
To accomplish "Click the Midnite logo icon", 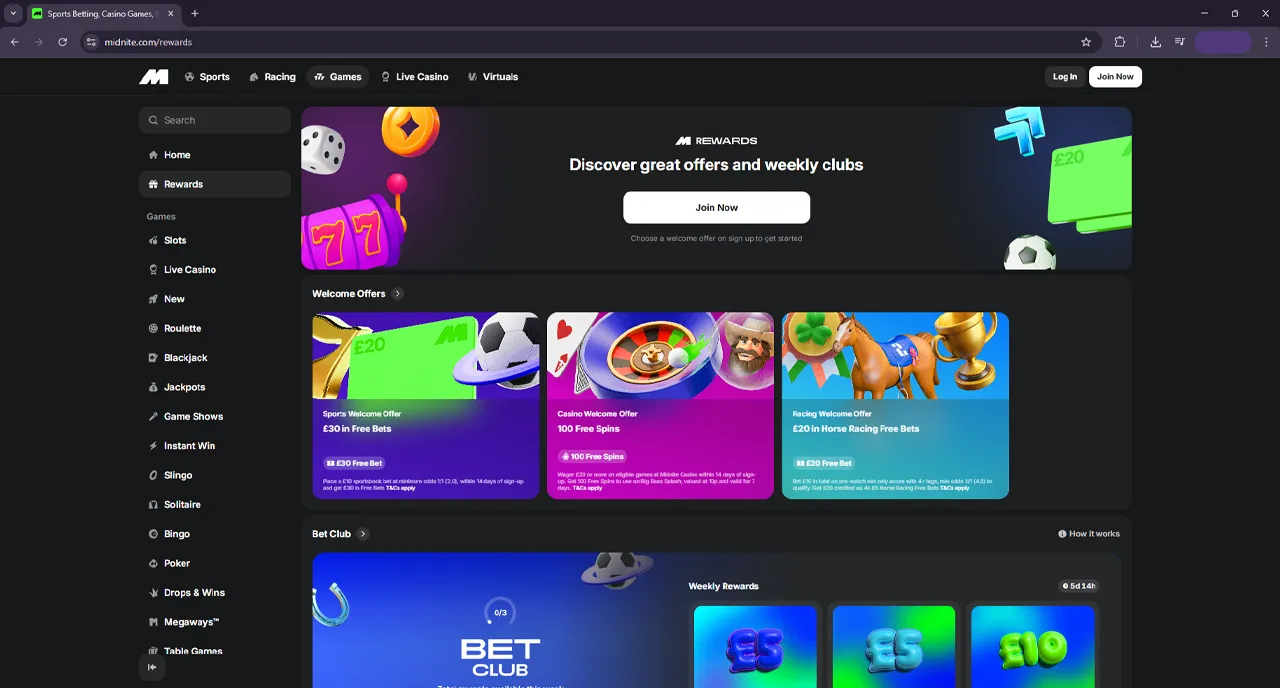I will (154, 77).
